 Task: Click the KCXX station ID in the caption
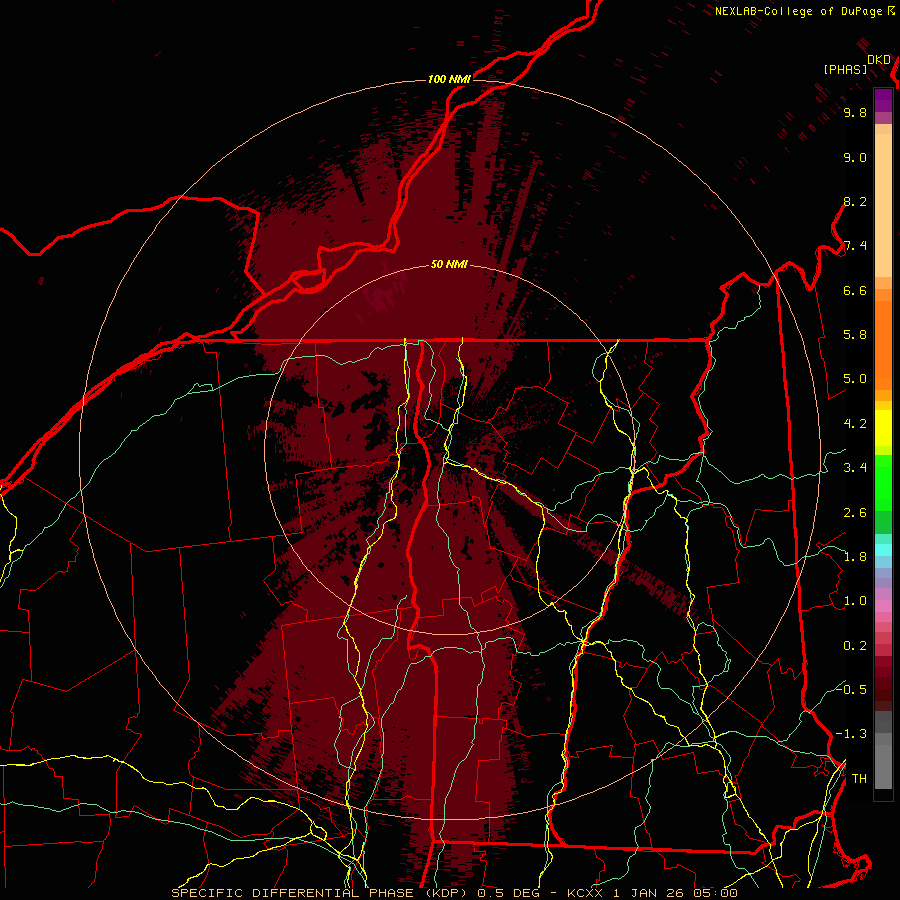(x=585, y=893)
